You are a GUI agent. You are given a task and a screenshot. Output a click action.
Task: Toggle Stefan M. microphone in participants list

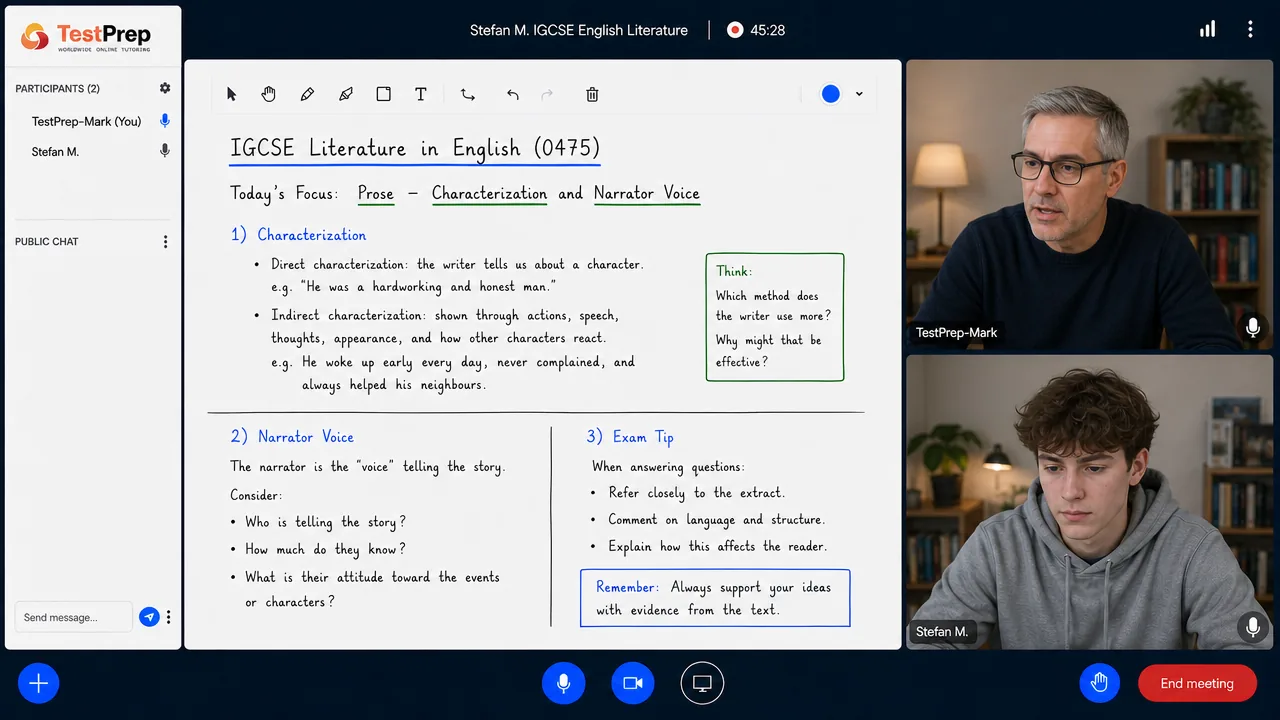165,151
